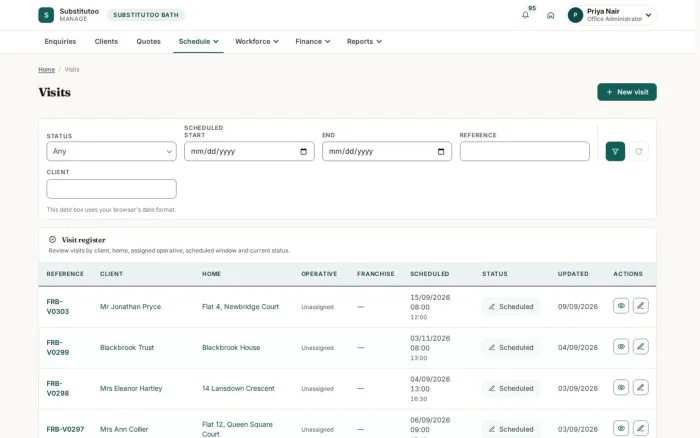This screenshot has width=700, height=438.
Task: Focus the Client filter field
Action: 111,189
